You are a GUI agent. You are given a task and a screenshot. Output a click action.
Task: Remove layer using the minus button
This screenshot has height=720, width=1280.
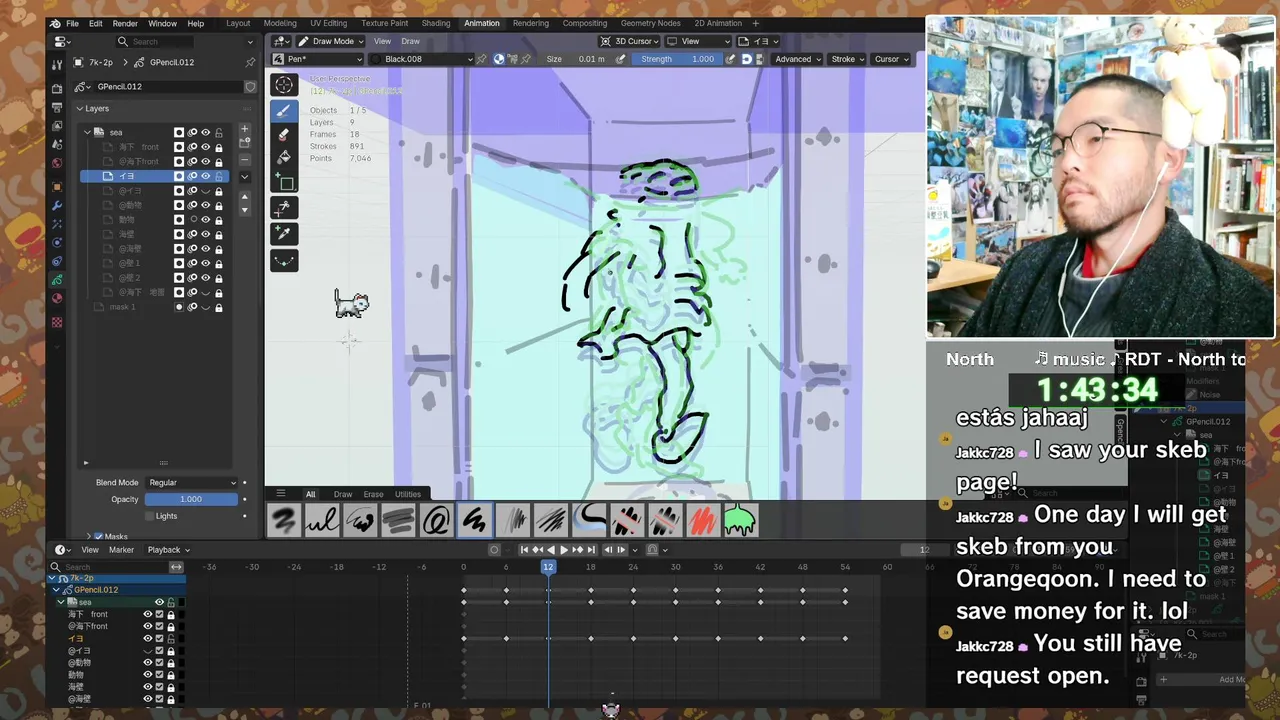(244, 158)
